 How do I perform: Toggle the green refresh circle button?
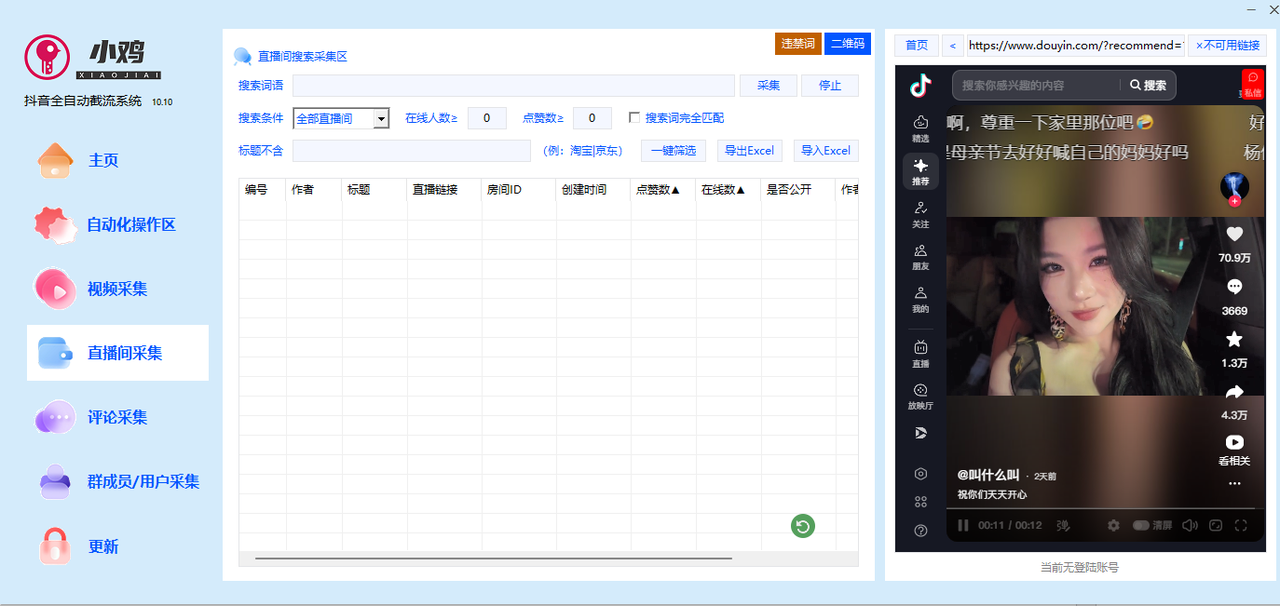tap(802, 525)
